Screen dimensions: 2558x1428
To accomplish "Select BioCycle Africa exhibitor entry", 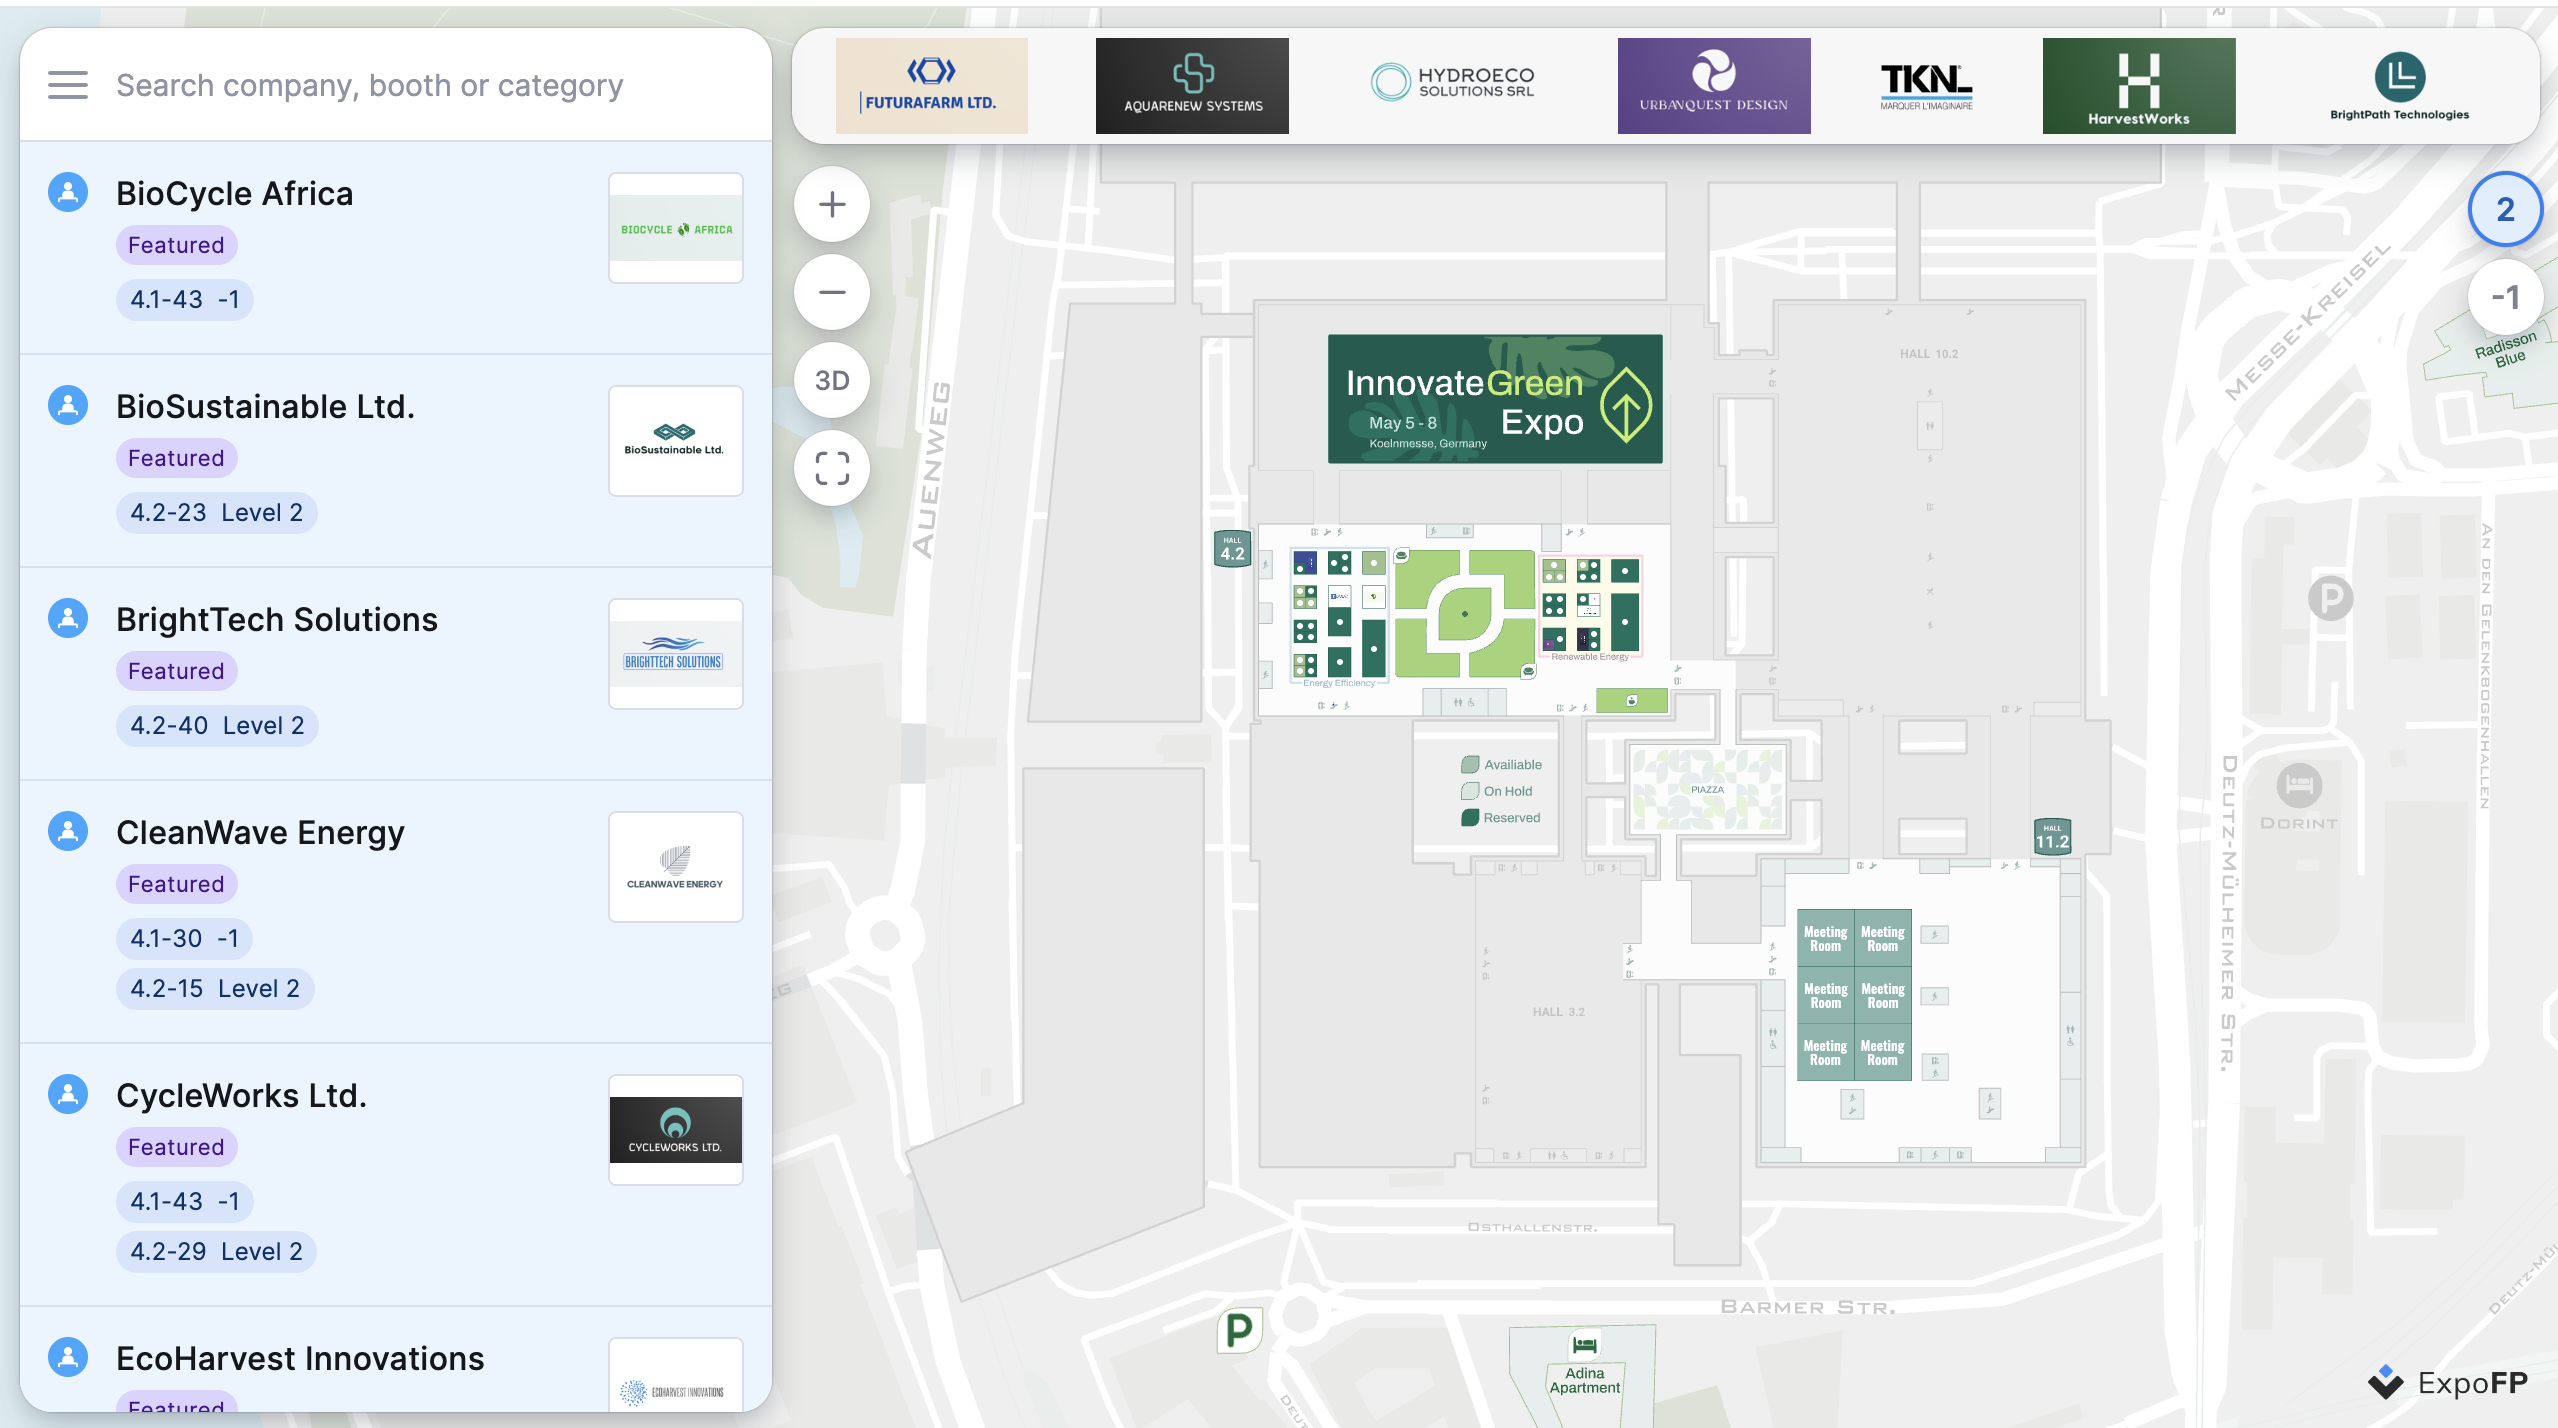I will click(234, 194).
